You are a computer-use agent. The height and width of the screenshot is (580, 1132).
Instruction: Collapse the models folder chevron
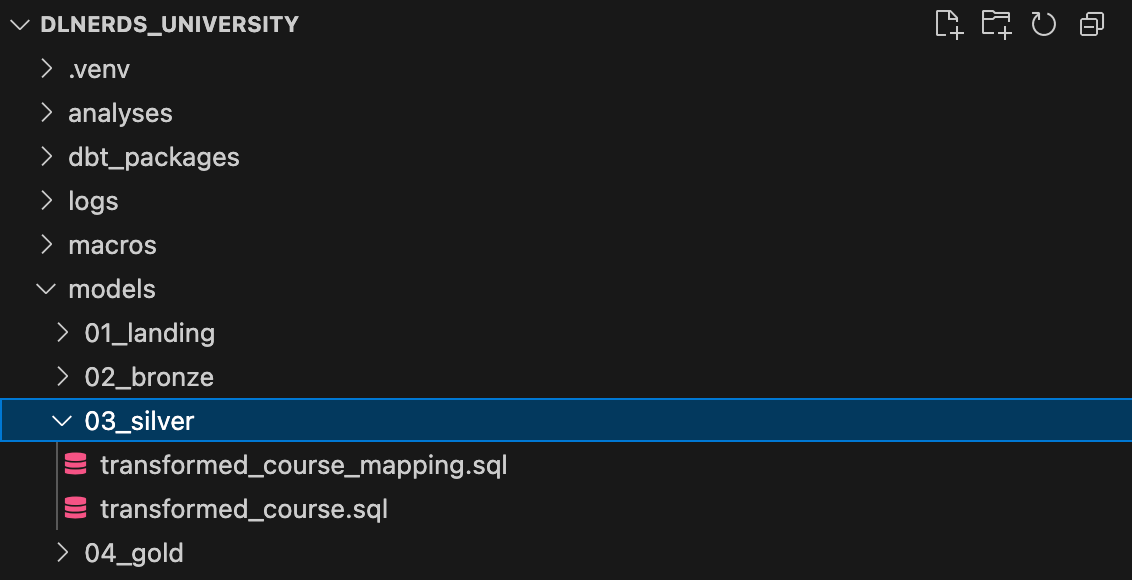tap(46, 289)
